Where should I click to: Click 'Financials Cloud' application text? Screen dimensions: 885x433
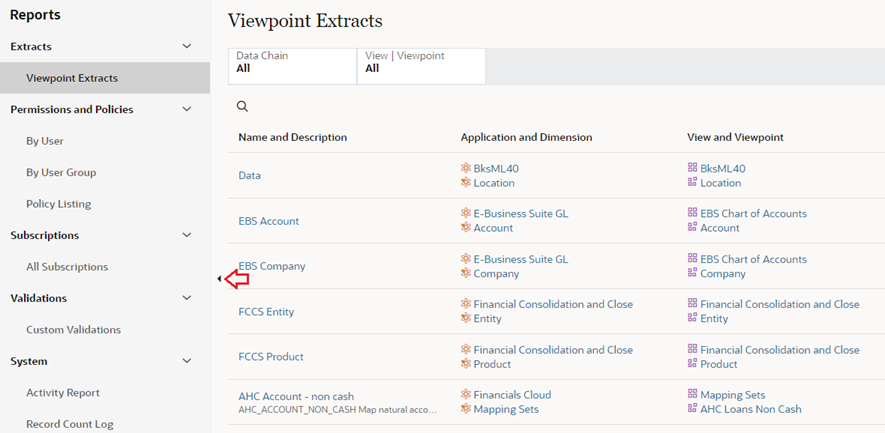point(512,395)
